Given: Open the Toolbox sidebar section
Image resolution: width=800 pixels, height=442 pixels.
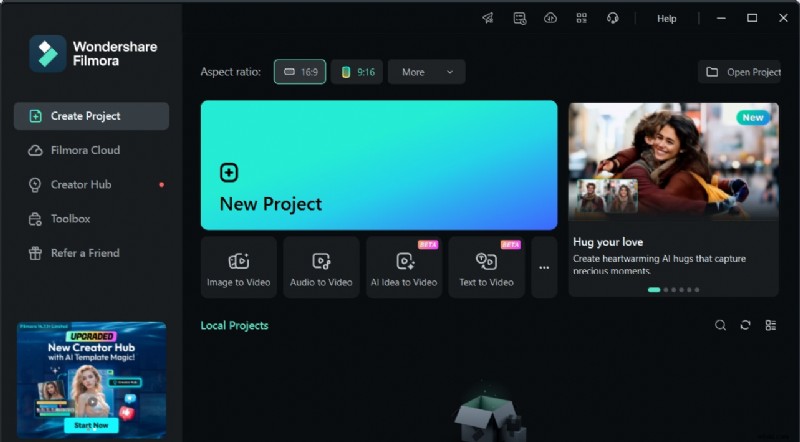Looking at the screenshot, I should click(x=70, y=218).
